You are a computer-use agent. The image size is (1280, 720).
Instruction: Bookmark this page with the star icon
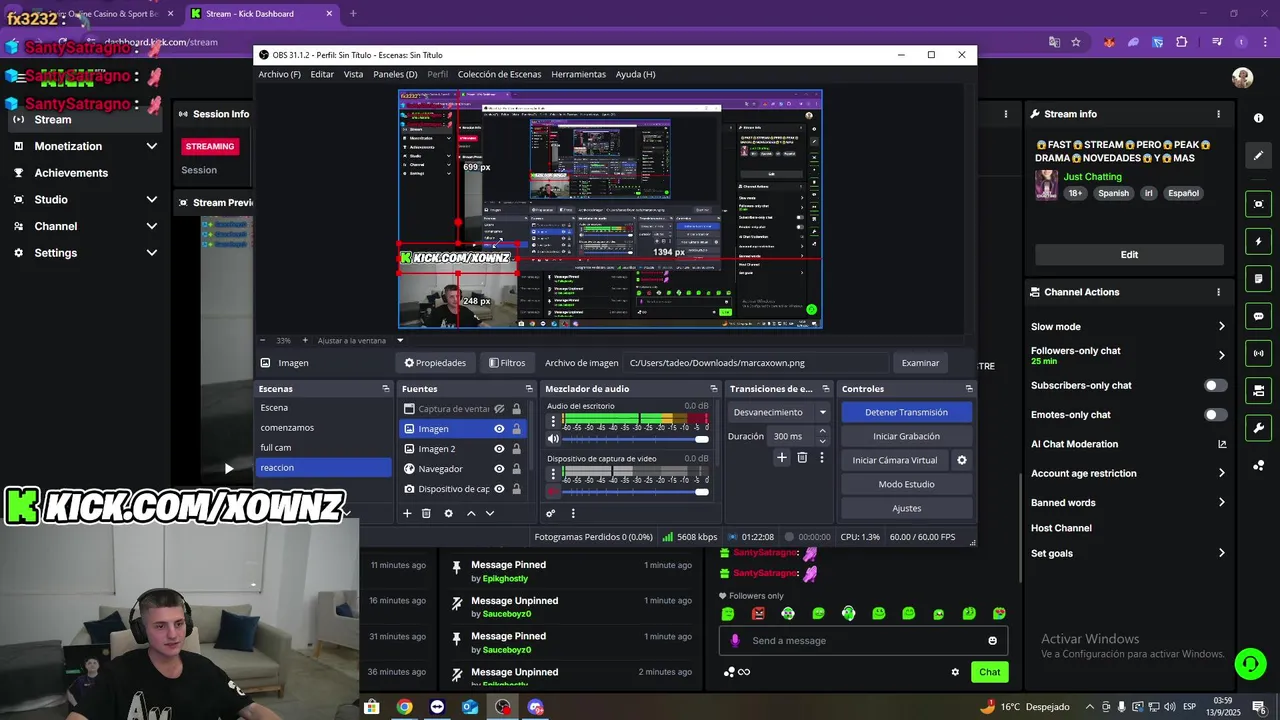pyautogui.click(x=1076, y=42)
